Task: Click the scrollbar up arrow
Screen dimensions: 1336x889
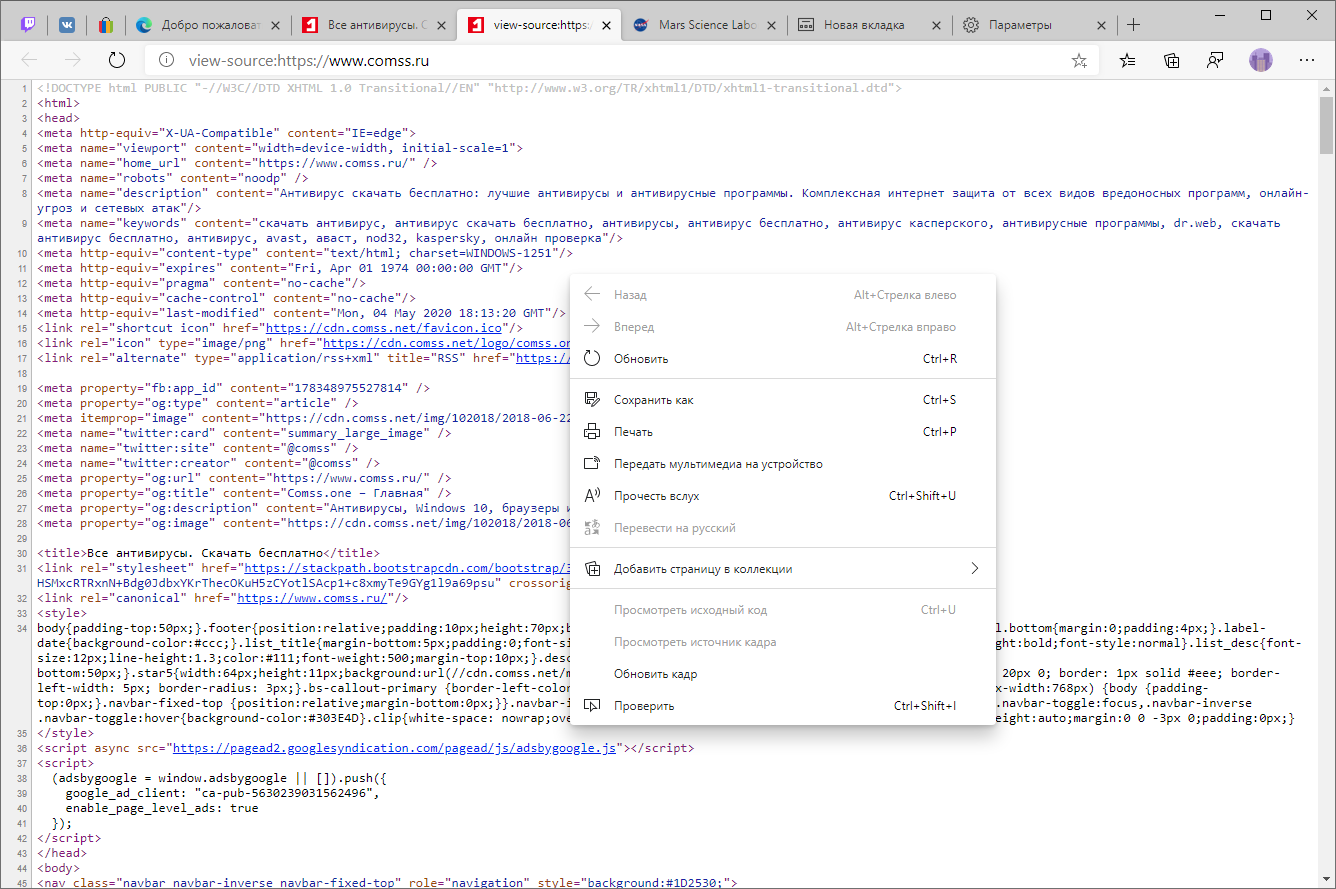Action: (1327, 87)
